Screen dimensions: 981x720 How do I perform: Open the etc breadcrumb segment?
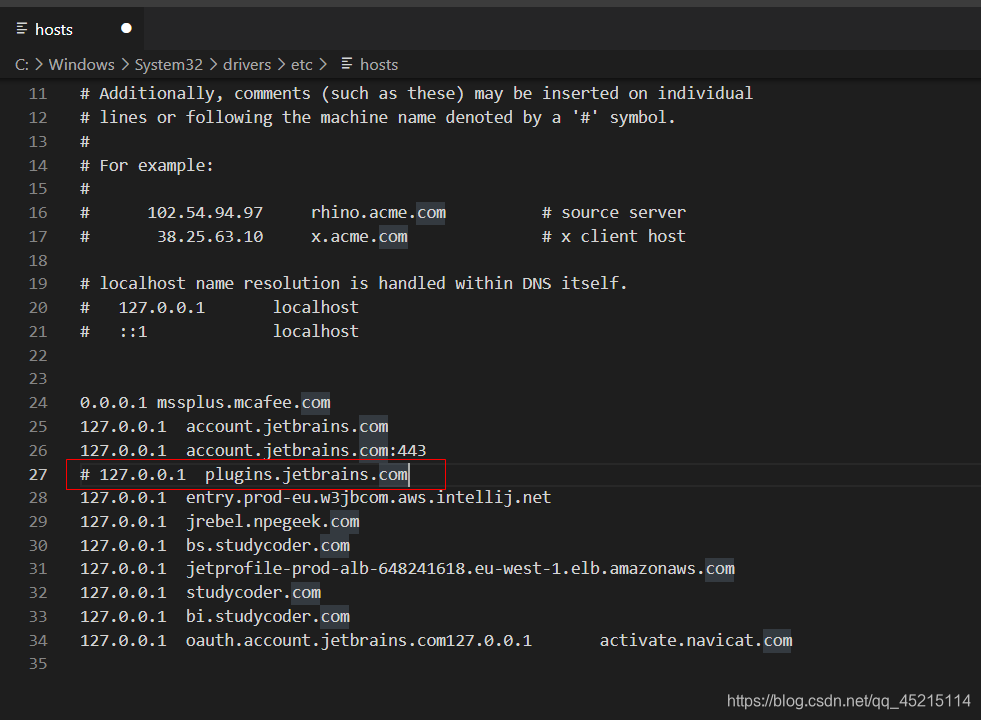(302, 64)
